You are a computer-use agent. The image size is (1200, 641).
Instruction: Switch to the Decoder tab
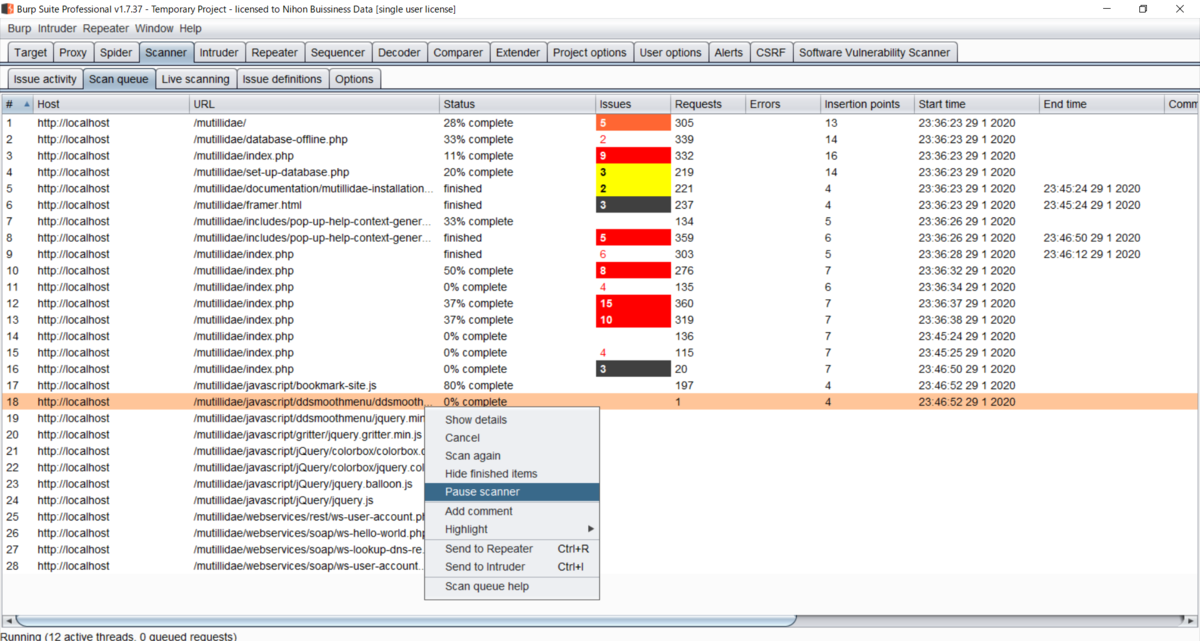click(x=400, y=52)
